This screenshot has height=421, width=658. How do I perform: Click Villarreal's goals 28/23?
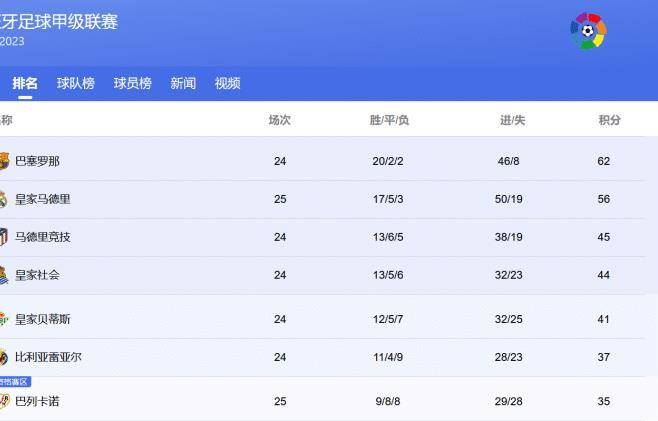click(509, 357)
